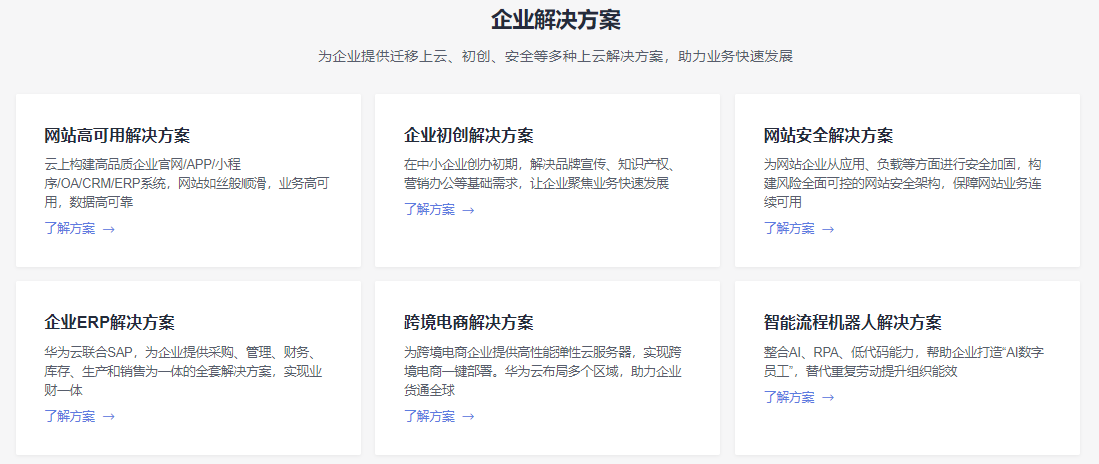Viewport: 1099px width, 464px height.
Task: Click the arrow icon under 跨境电商解决方案
Action: pyautogui.click(x=468, y=417)
